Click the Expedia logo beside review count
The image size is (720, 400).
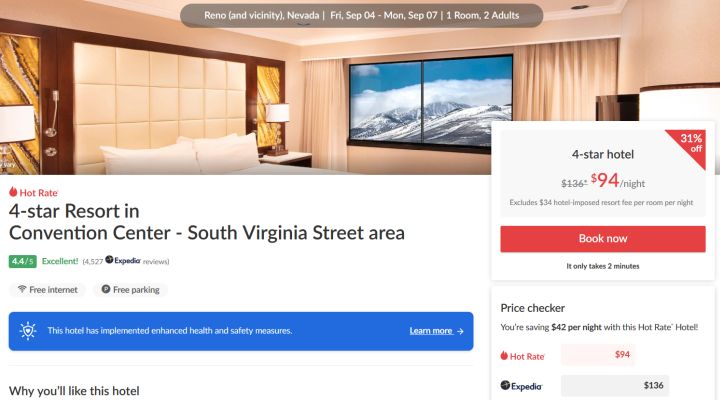coord(123,260)
